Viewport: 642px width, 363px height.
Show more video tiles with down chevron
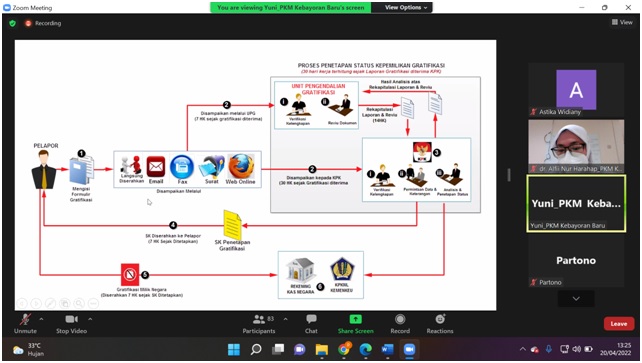coord(576,299)
